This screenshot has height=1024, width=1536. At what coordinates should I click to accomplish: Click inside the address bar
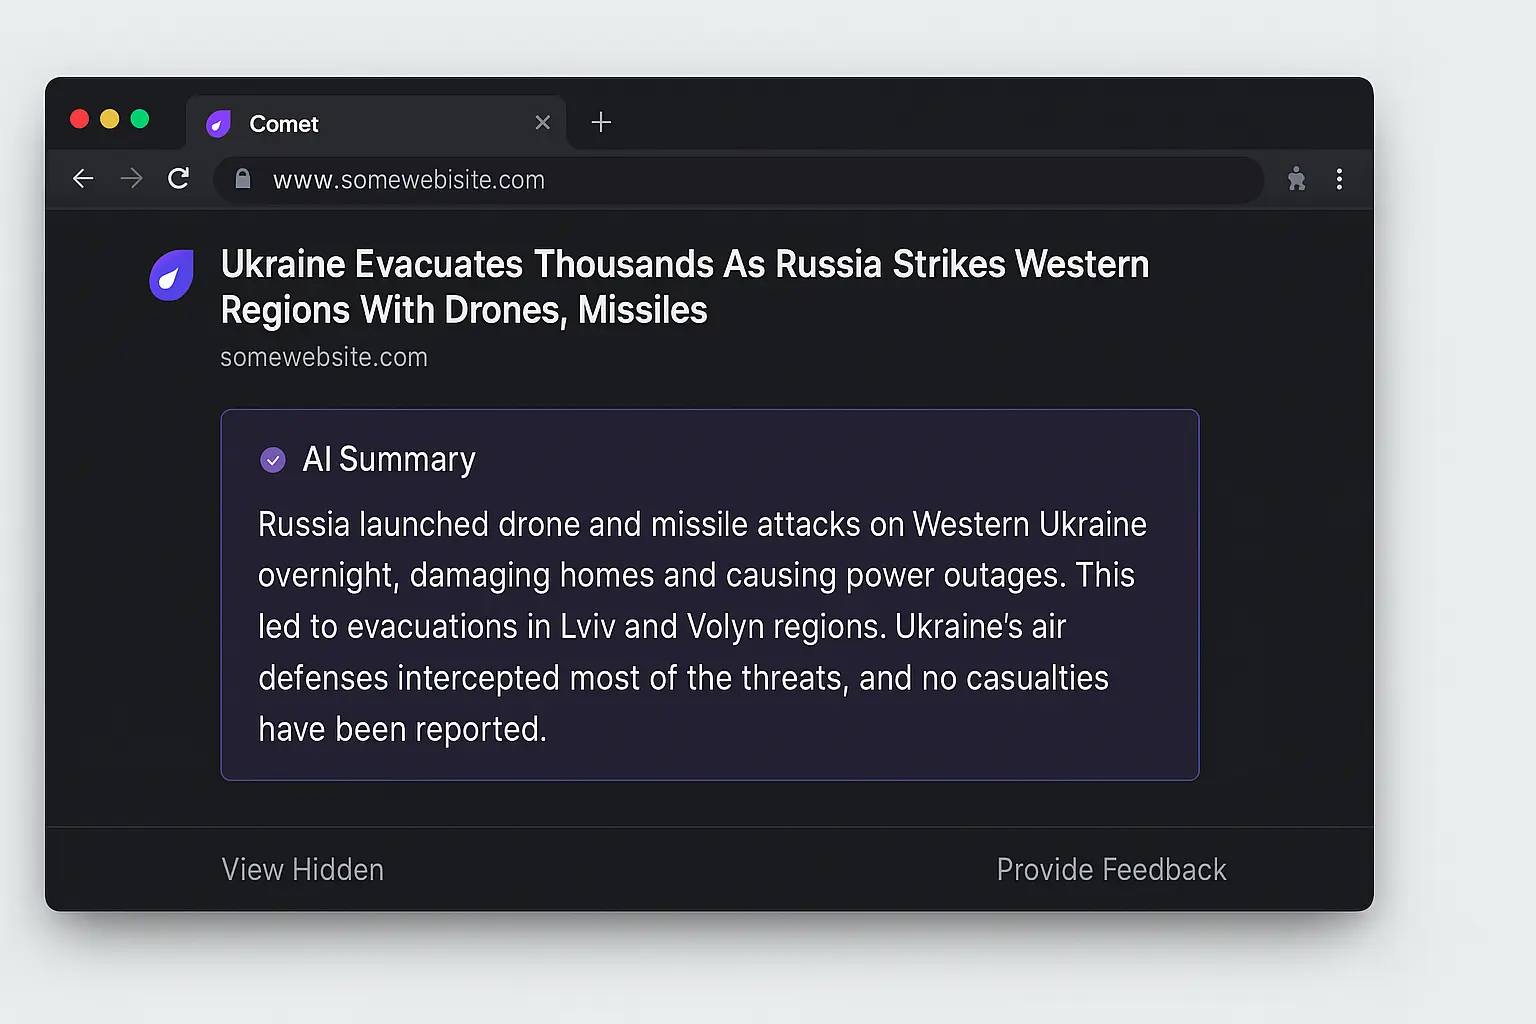(700, 180)
